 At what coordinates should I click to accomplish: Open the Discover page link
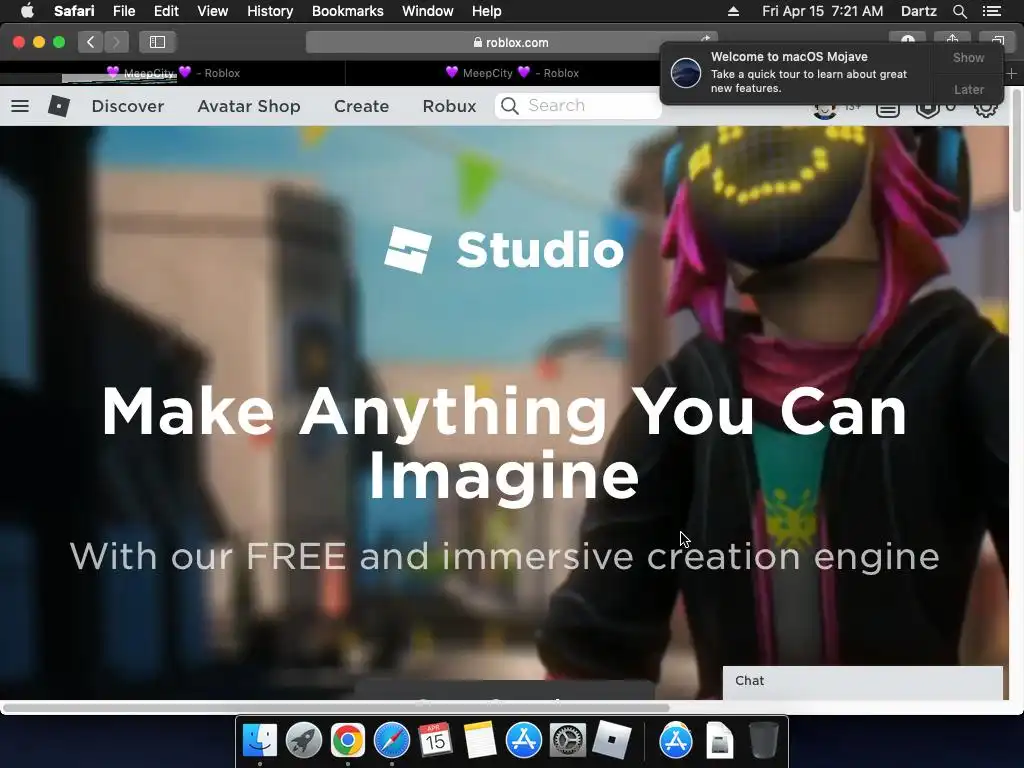pyautogui.click(x=128, y=106)
